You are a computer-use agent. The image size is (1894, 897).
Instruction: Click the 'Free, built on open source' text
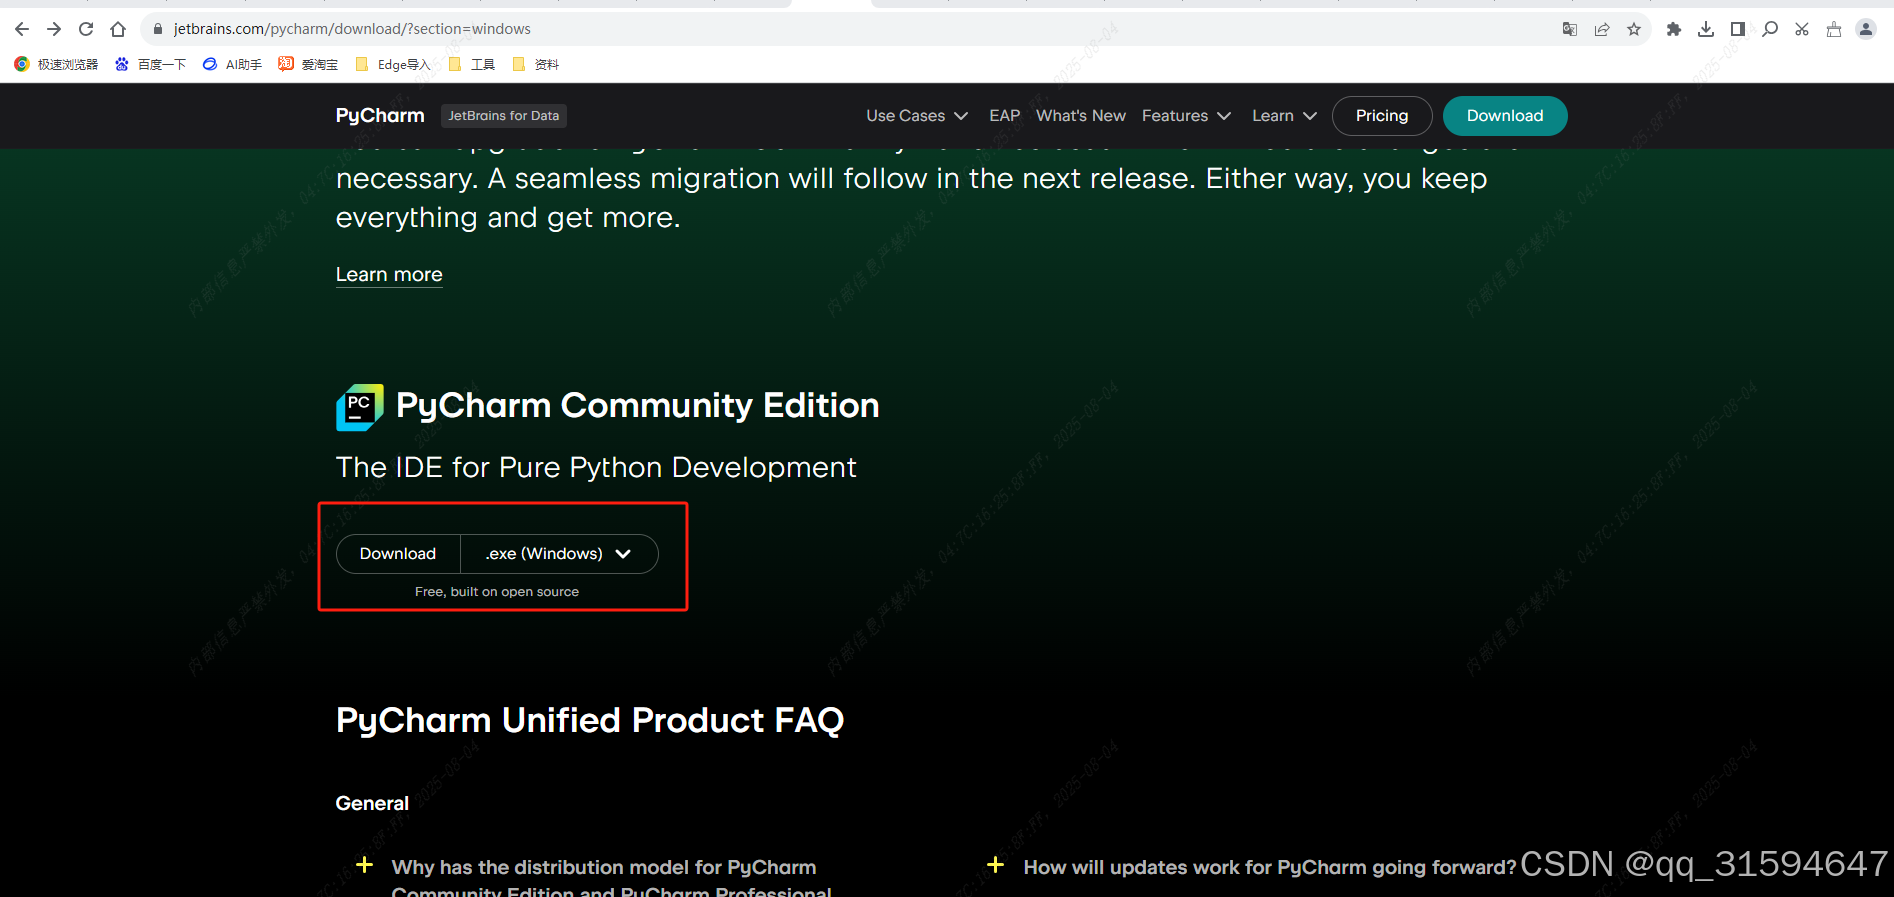pyautogui.click(x=497, y=592)
